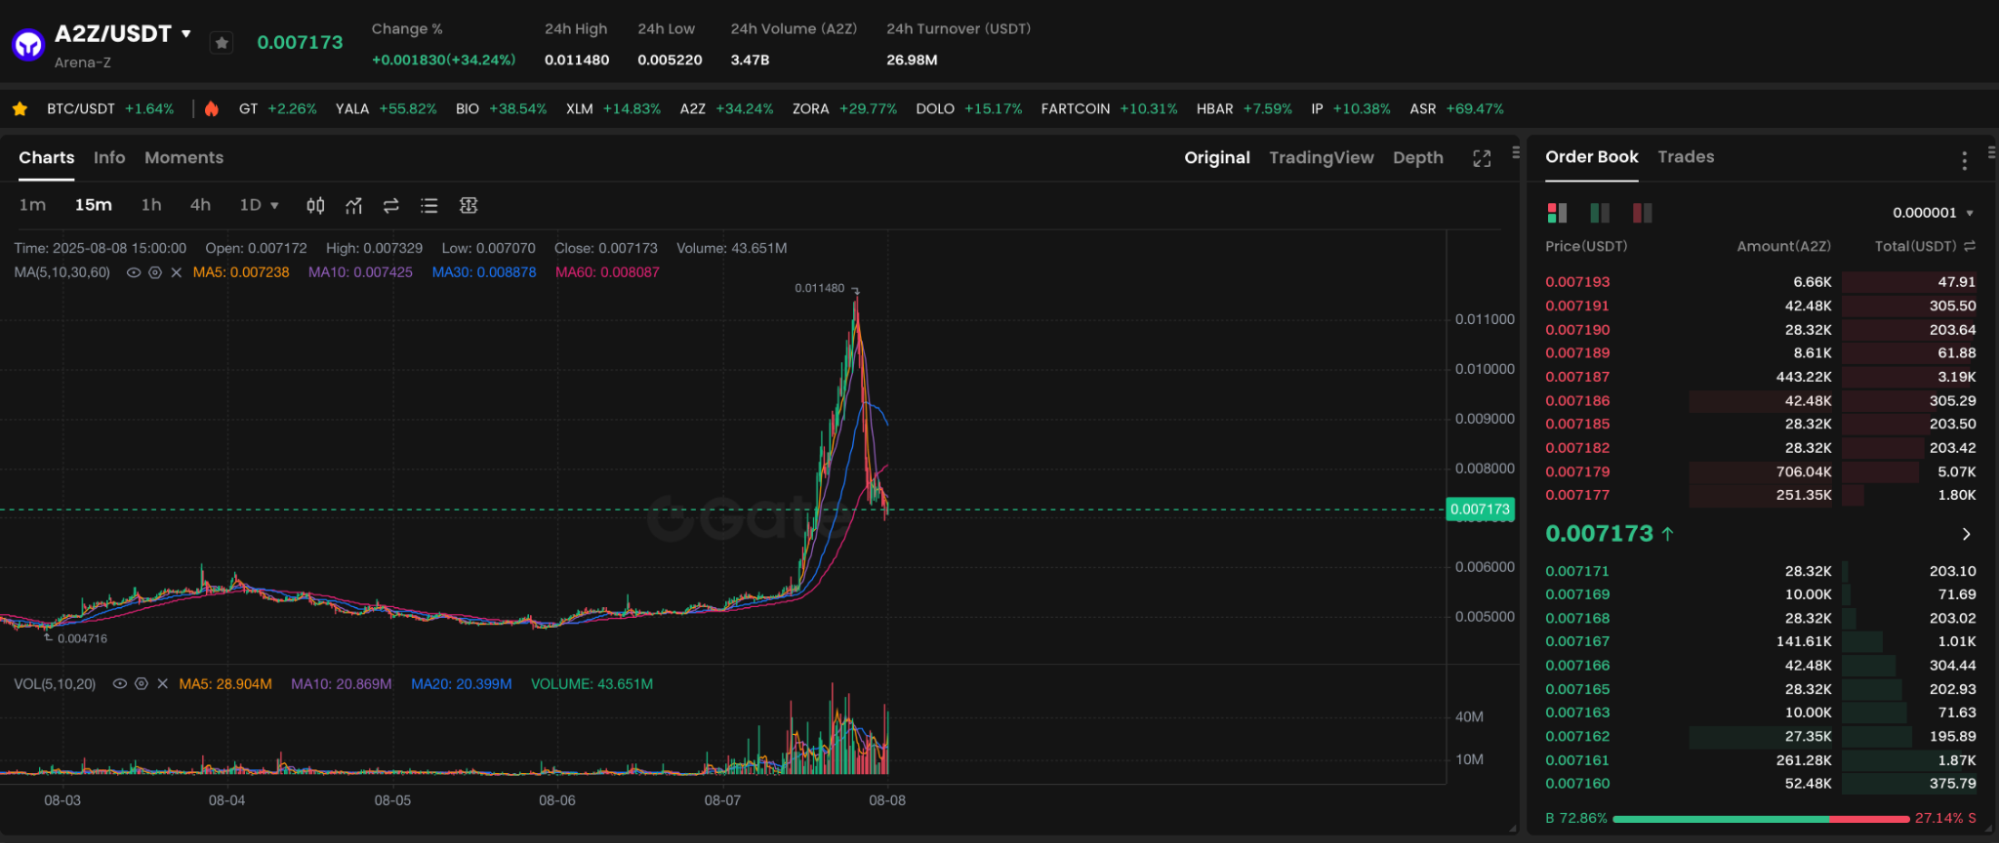The width and height of the screenshot is (1999, 844).
Task: Select bid price 0.007171
Action: tap(1577, 571)
